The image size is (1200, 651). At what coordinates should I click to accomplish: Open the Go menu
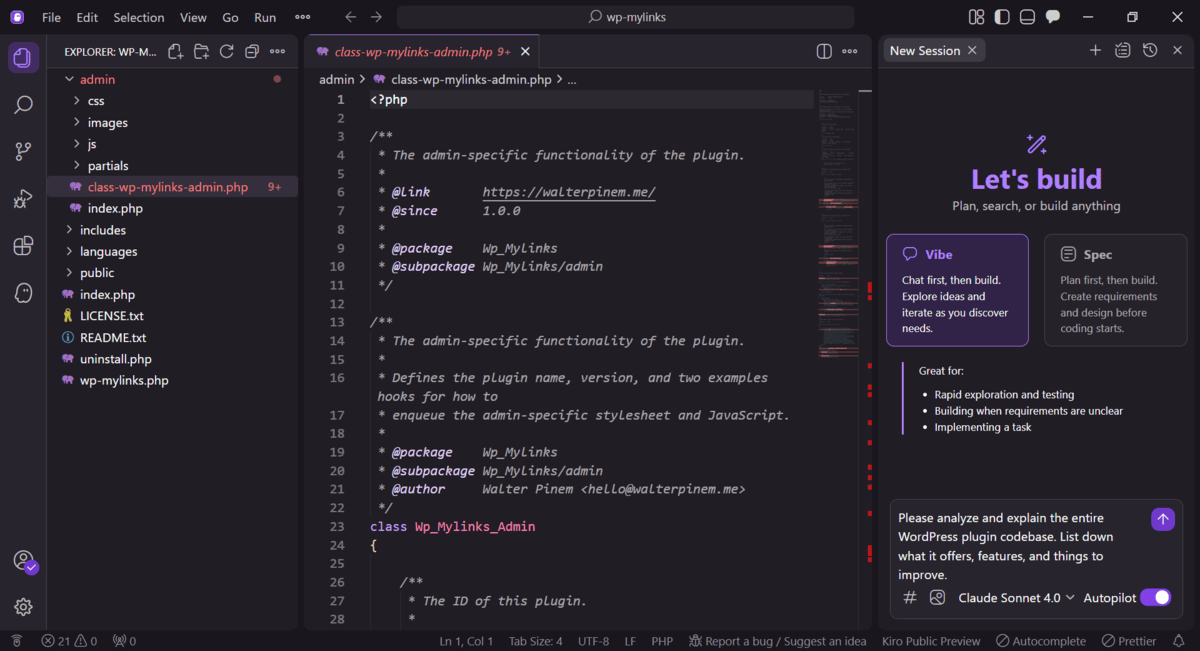pyautogui.click(x=230, y=17)
